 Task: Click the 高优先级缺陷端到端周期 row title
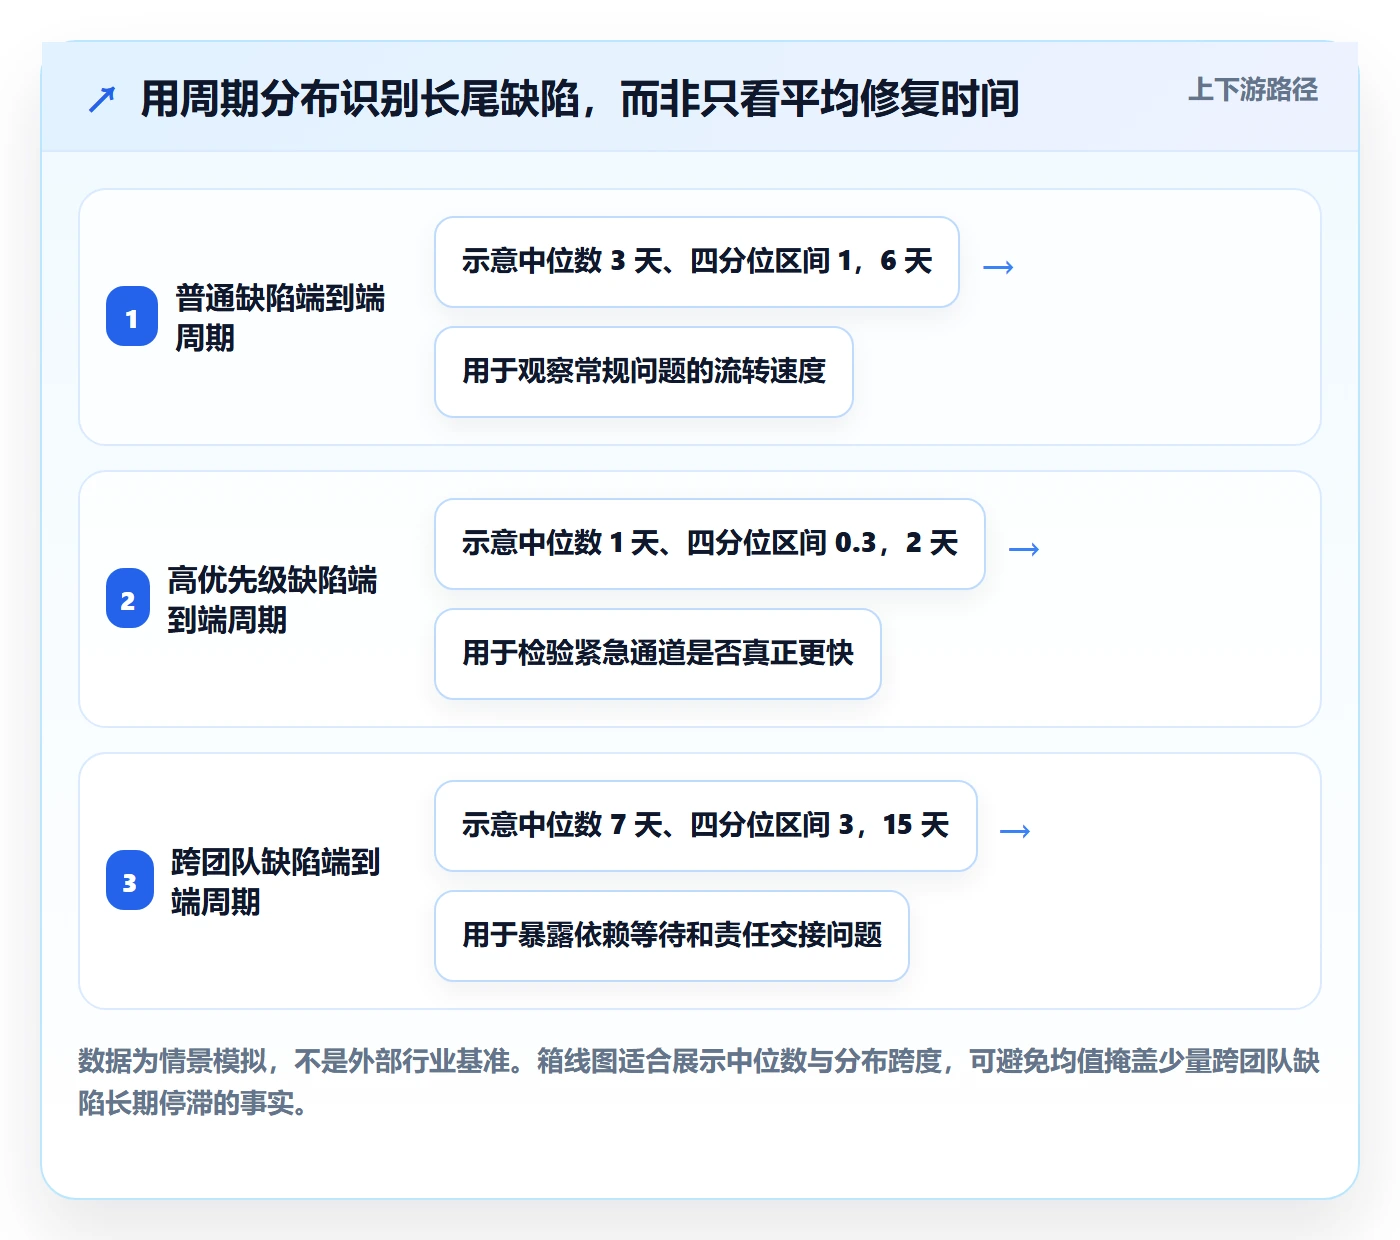[272, 600]
